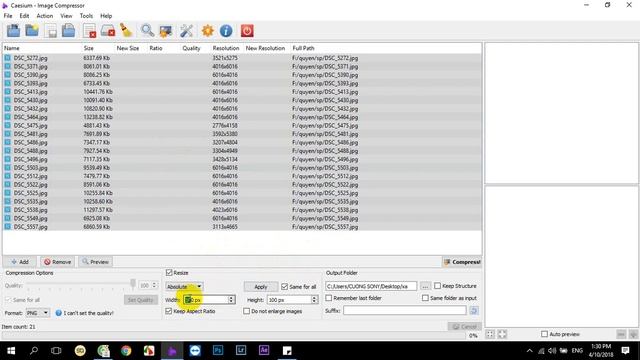Open the Tools menu
The width and height of the screenshot is (640, 360).
[86, 16]
